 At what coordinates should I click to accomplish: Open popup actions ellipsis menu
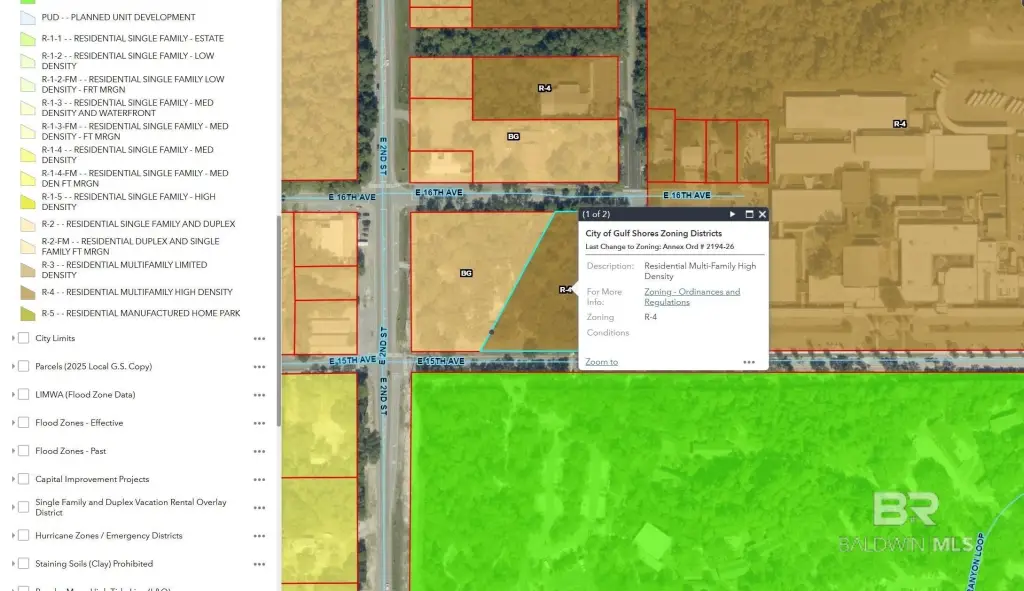coord(748,362)
